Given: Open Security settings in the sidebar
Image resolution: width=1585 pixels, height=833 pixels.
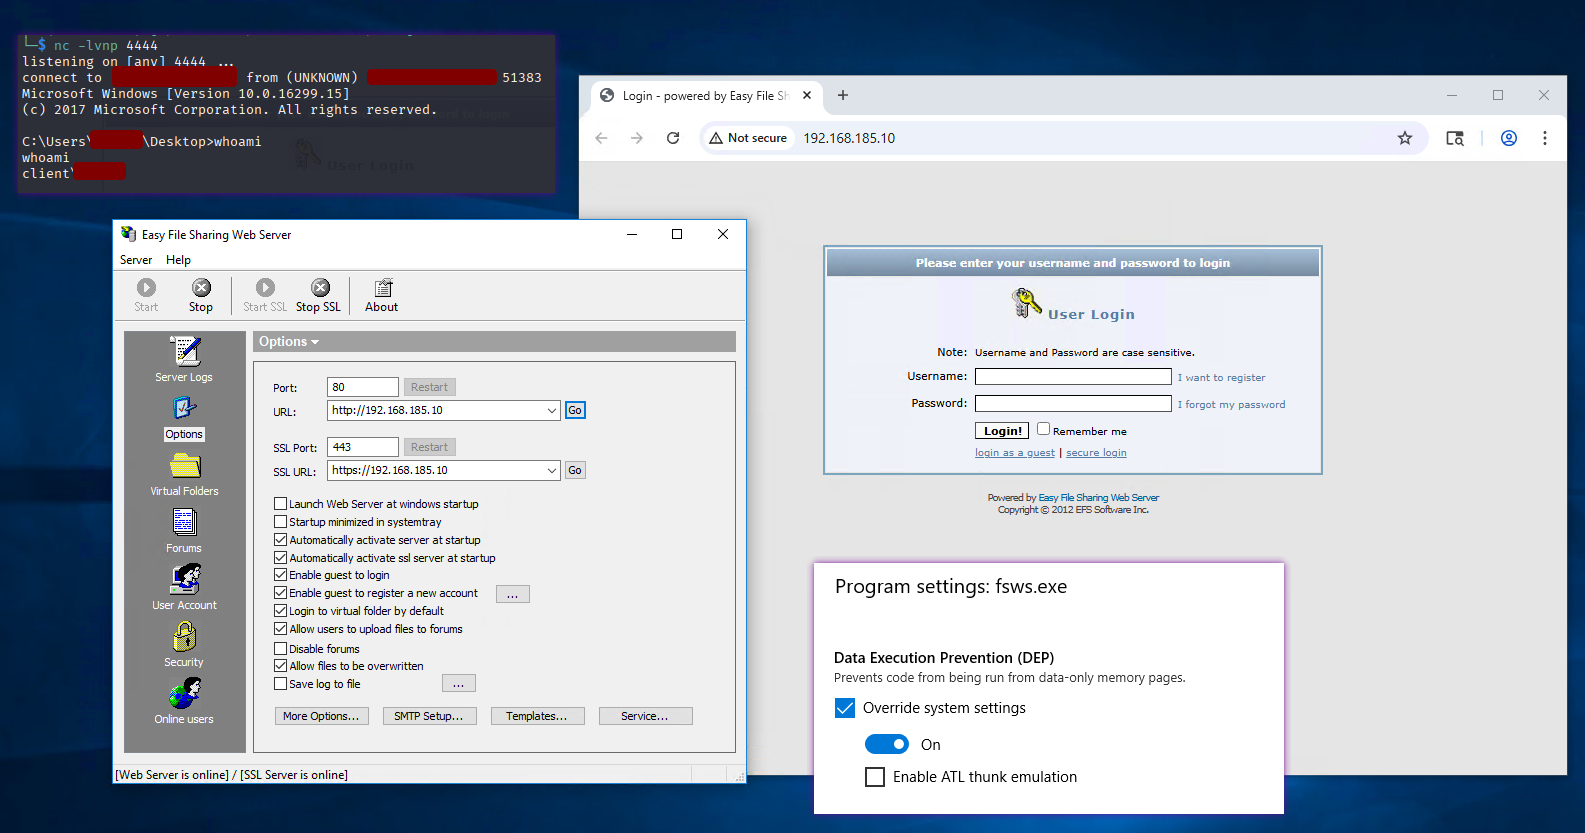Looking at the screenshot, I should pyautogui.click(x=184, y=645).
